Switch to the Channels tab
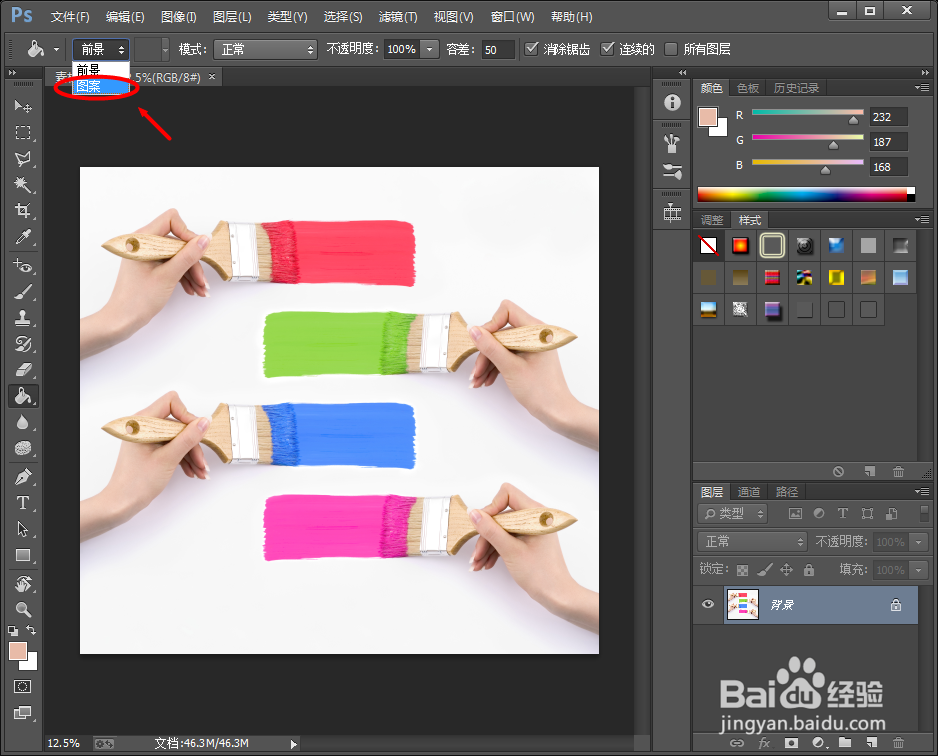 tap(749, 492)
